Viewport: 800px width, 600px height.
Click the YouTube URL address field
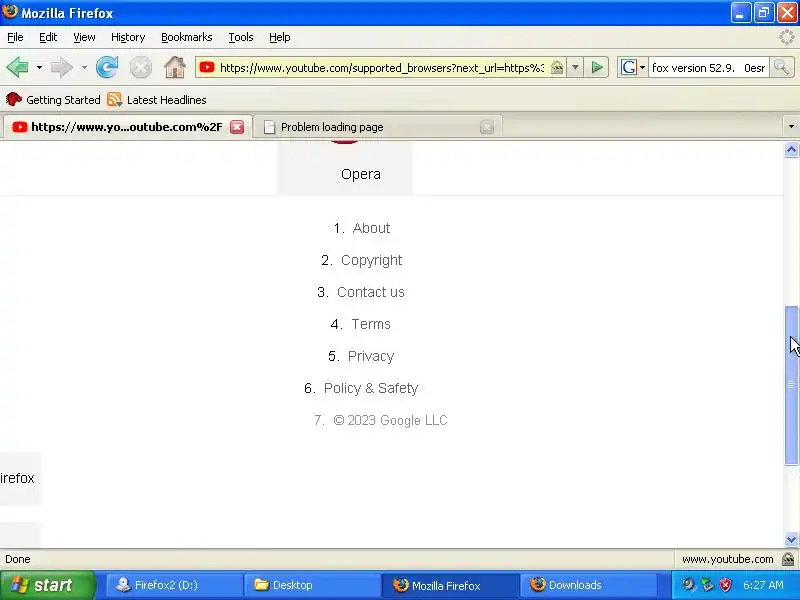click(x=382, y=68)
